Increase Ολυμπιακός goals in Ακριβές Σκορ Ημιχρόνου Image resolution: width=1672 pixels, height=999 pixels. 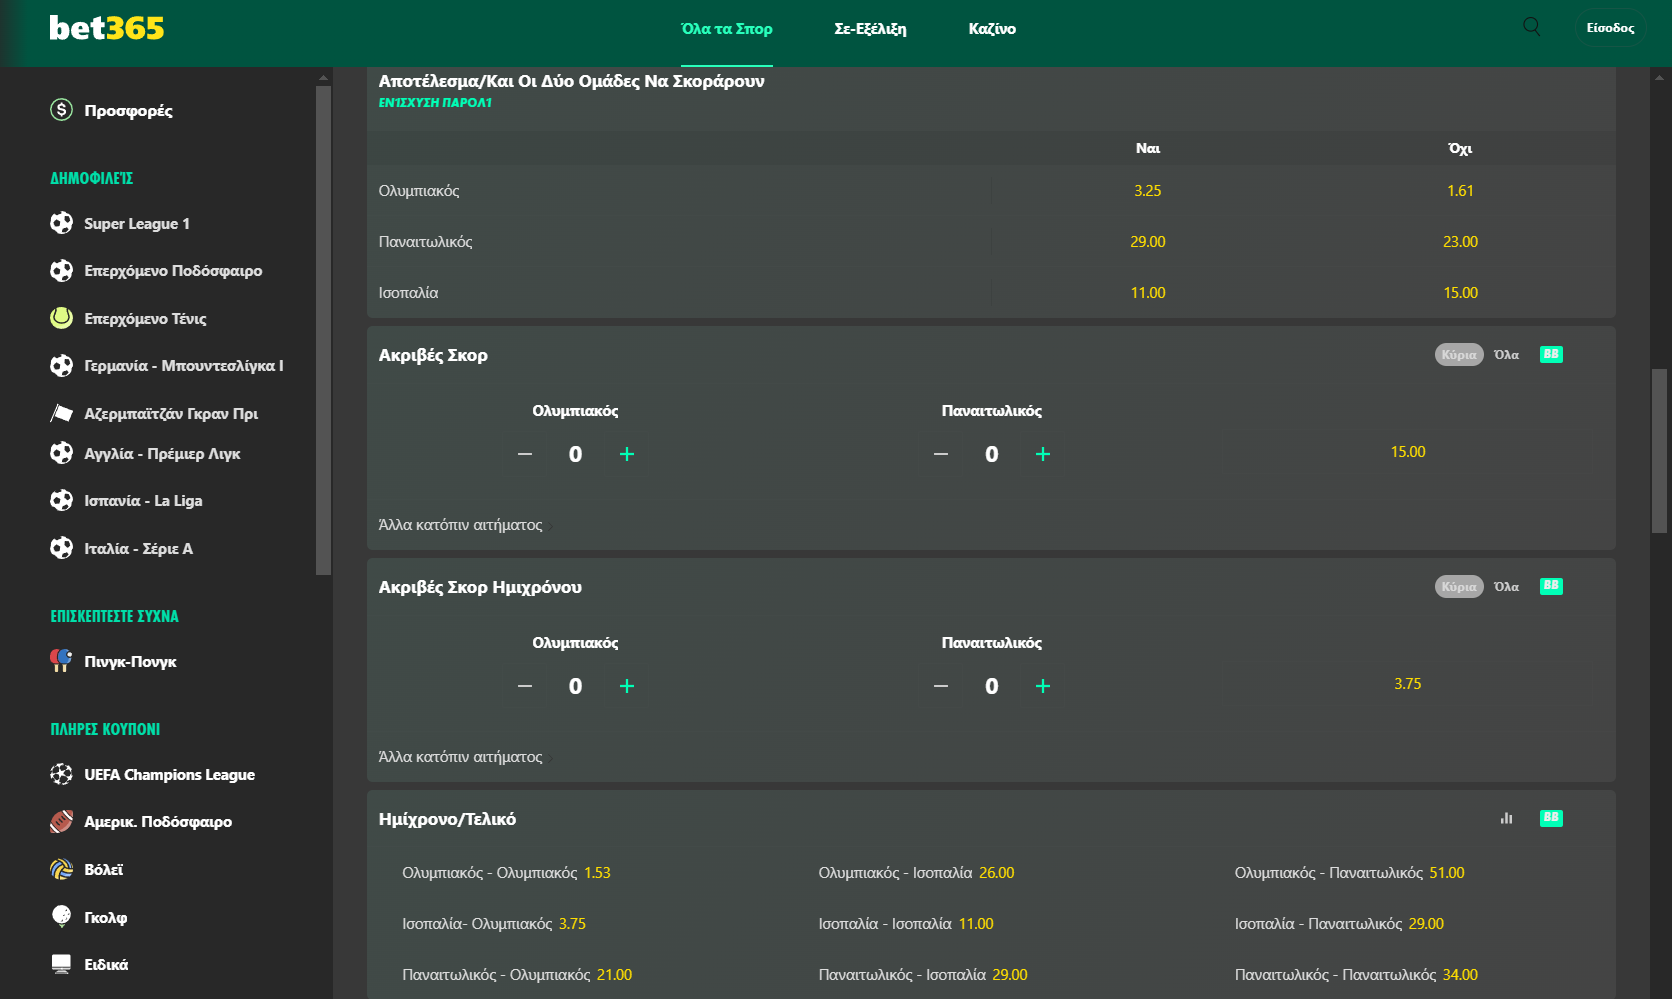click(x=627, y=686)
